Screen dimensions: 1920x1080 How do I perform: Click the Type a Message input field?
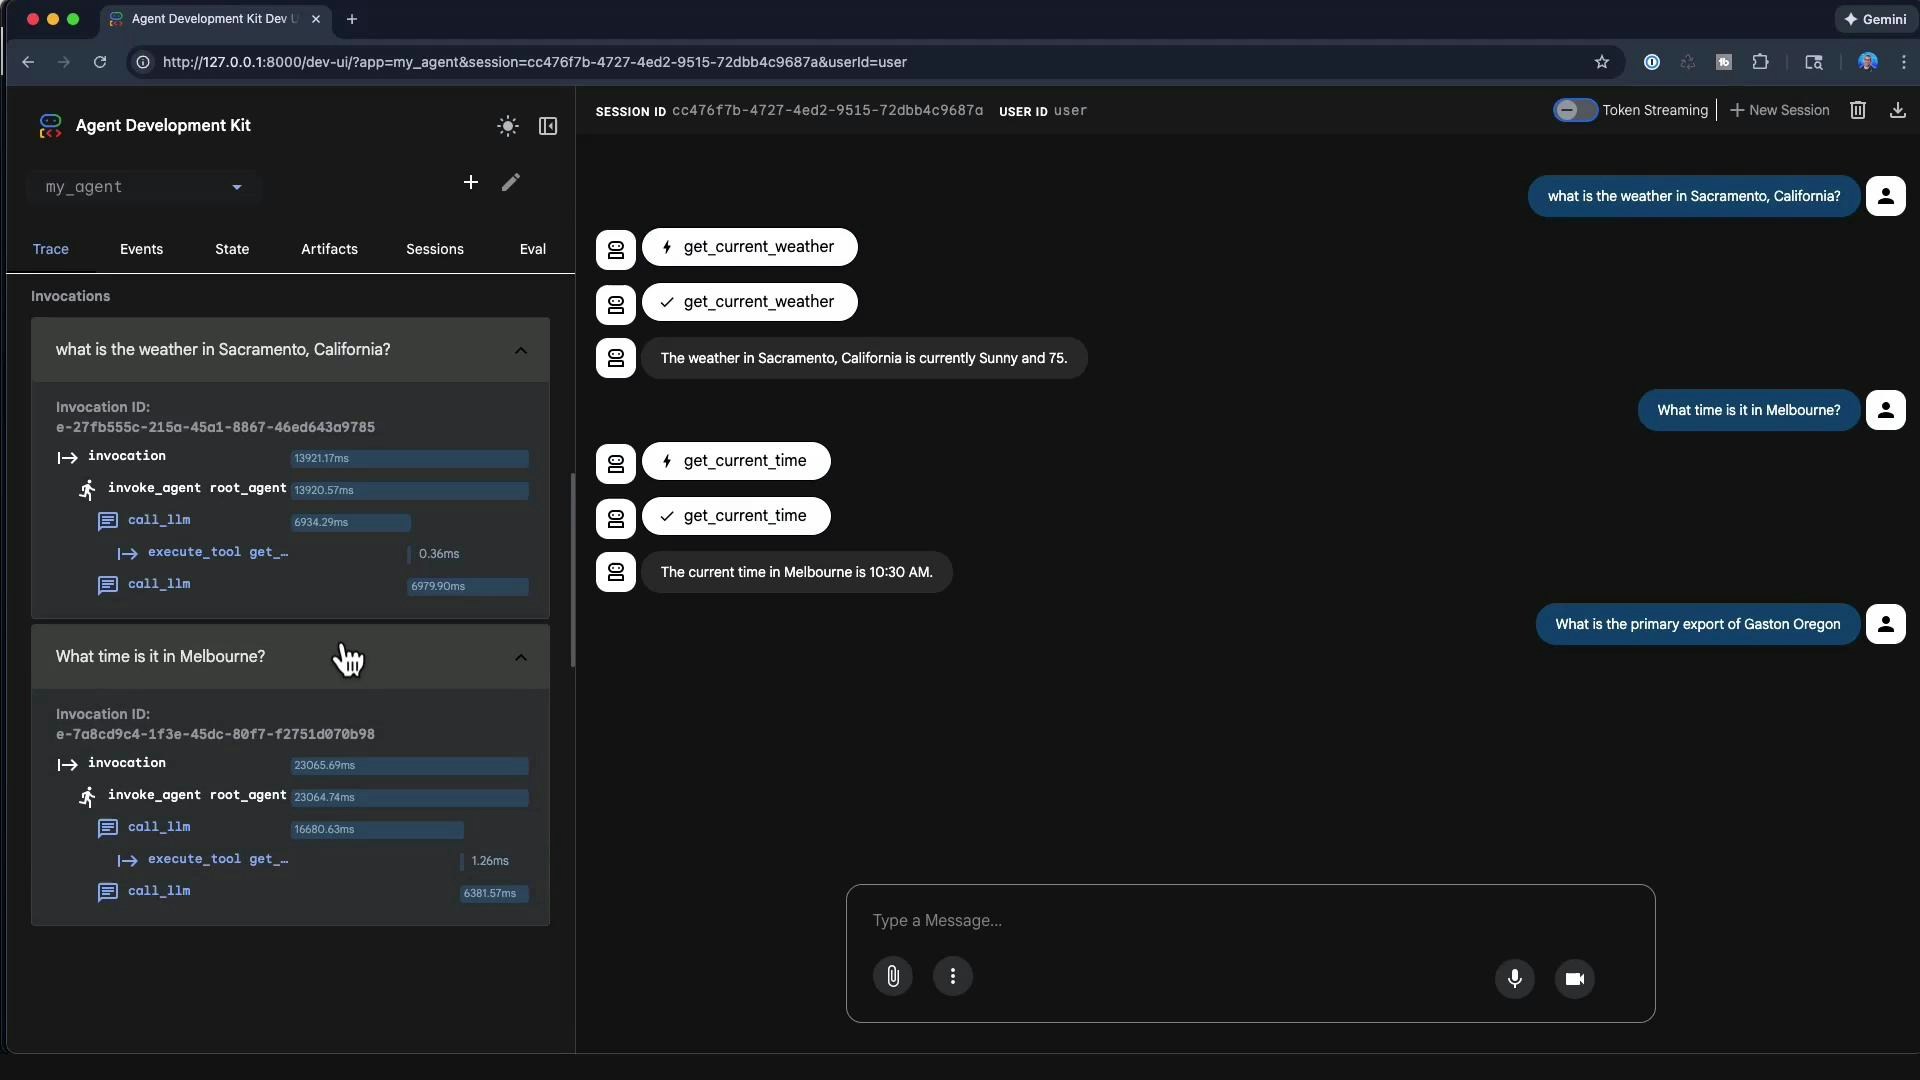pyautogui.click(x=1100, y=920)
